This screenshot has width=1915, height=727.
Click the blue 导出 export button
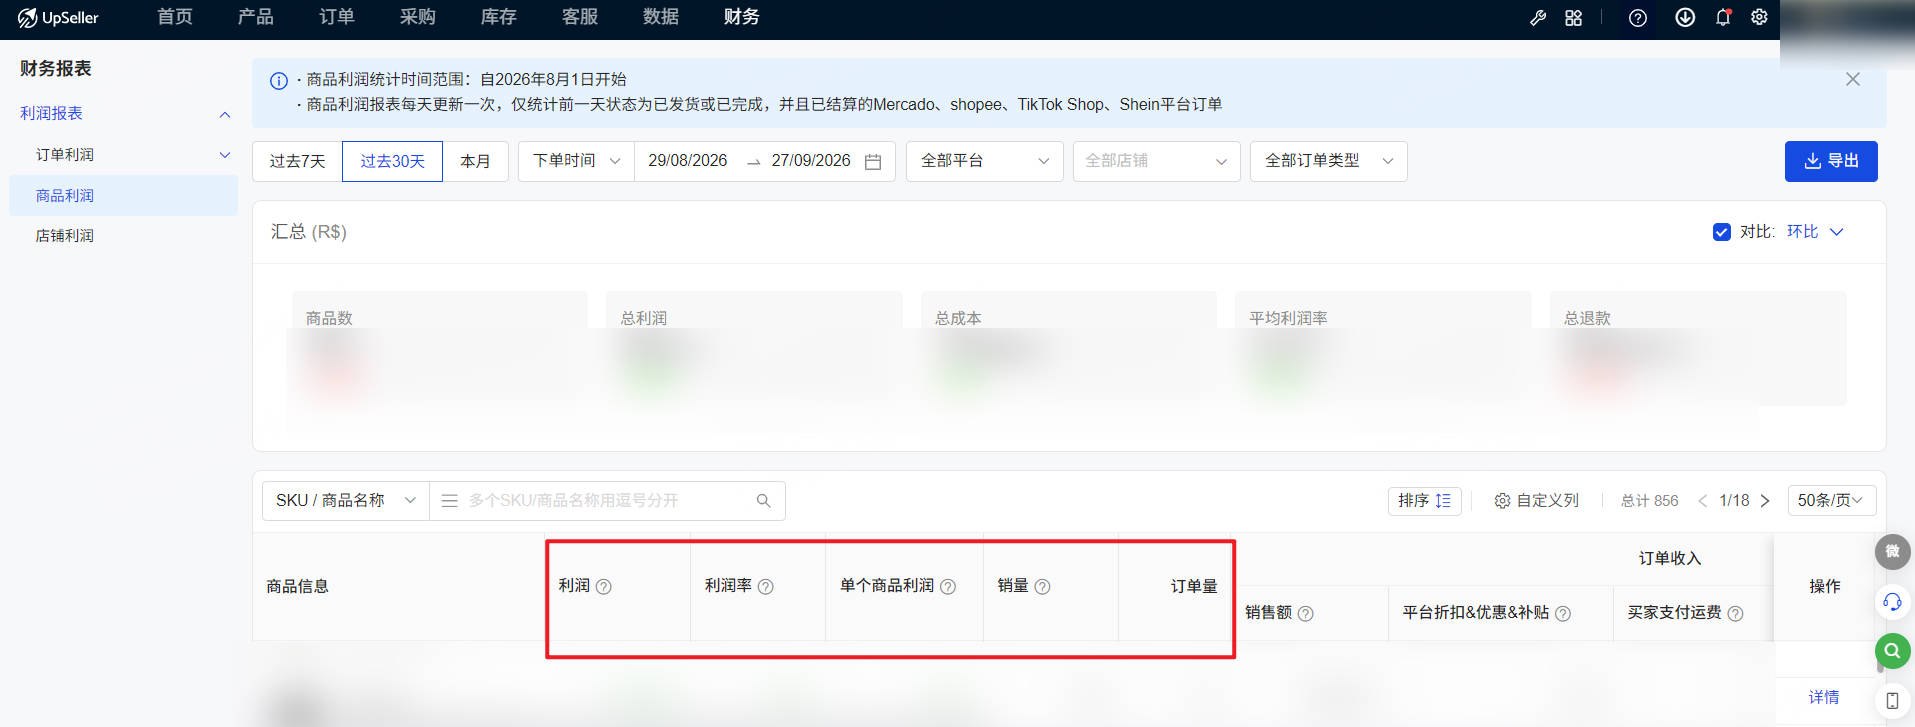[1831, 161]
